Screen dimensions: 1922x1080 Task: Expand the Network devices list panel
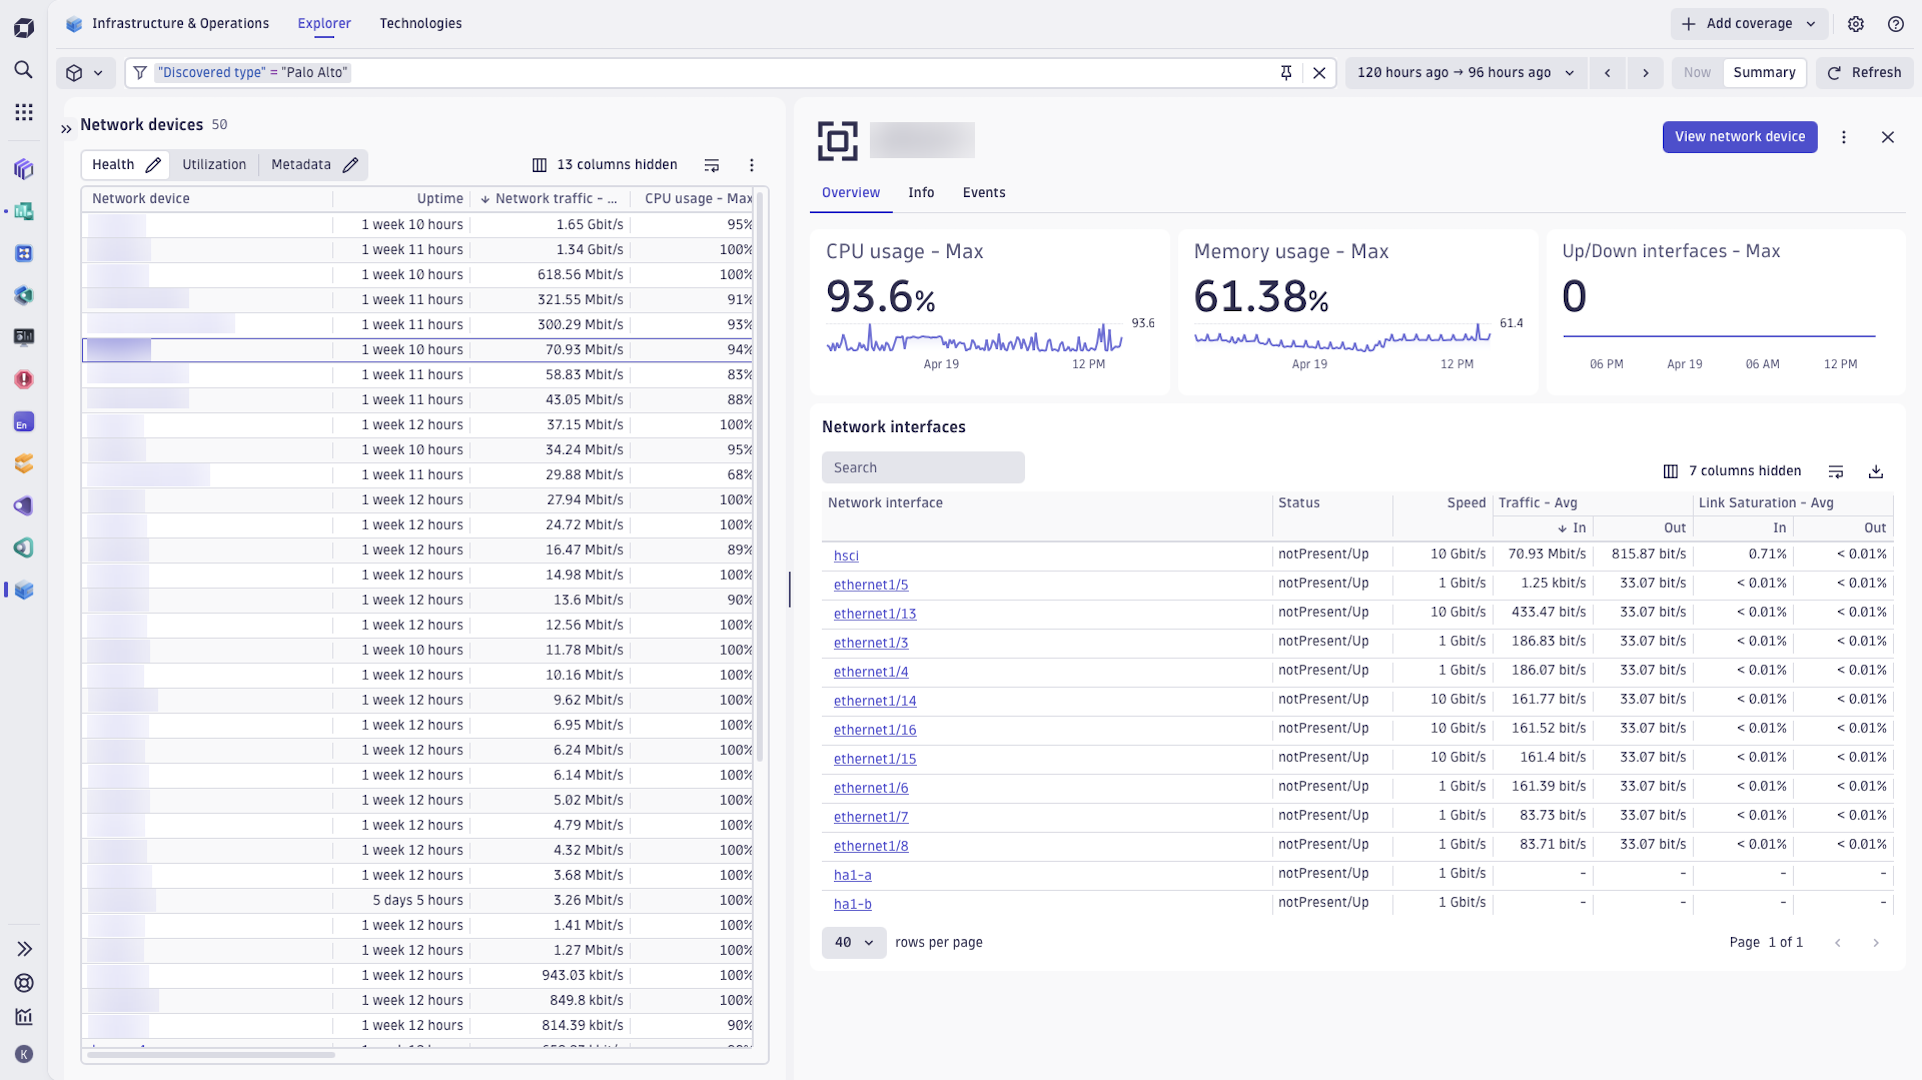click(66, 128)
